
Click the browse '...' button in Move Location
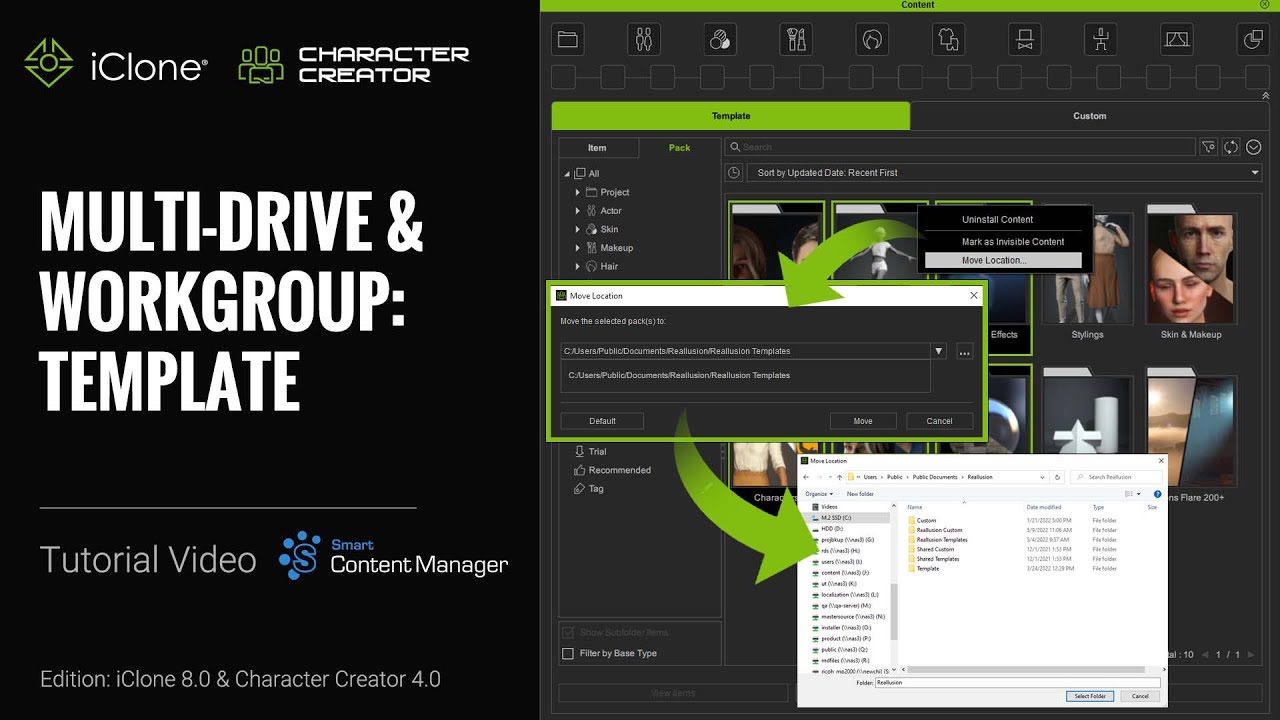pos(964,352)
